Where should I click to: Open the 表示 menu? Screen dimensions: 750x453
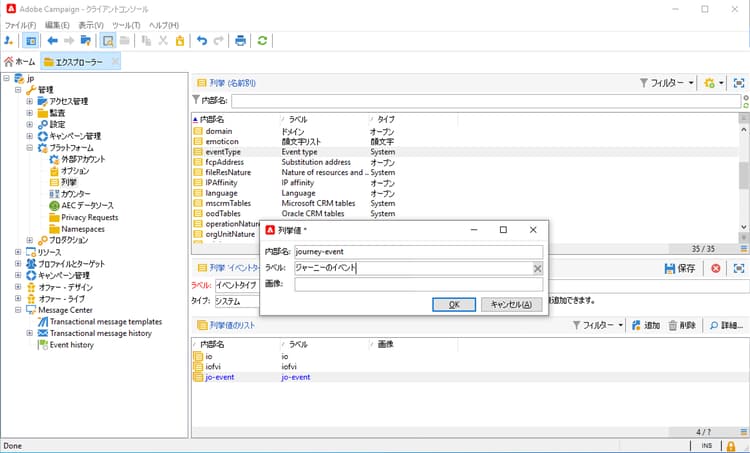91,25
